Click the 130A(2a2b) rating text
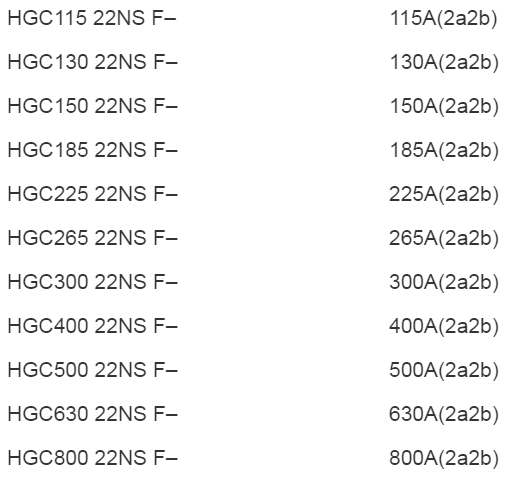 click(444, 62)
